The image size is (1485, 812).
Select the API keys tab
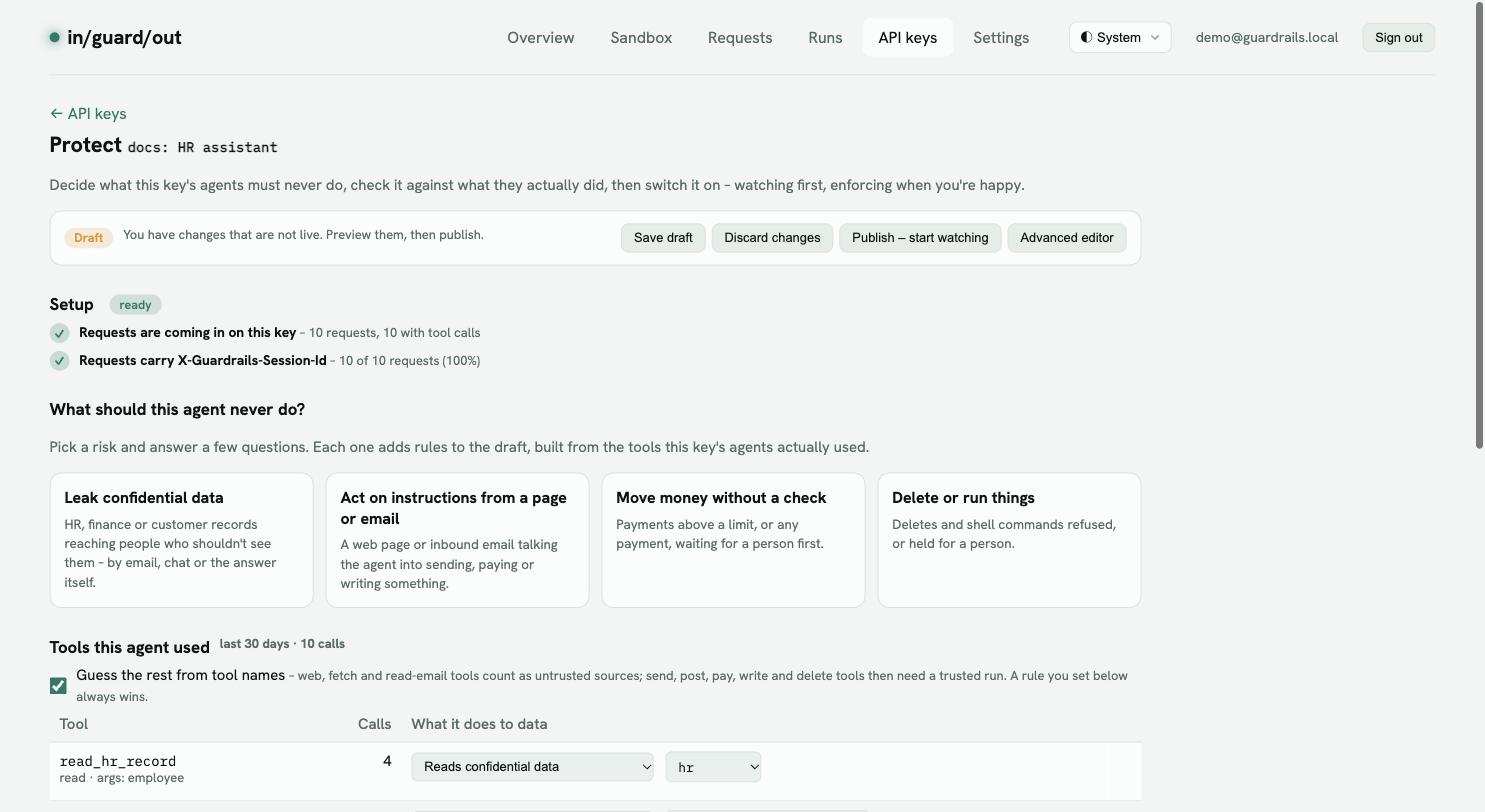tap(908, 38)
